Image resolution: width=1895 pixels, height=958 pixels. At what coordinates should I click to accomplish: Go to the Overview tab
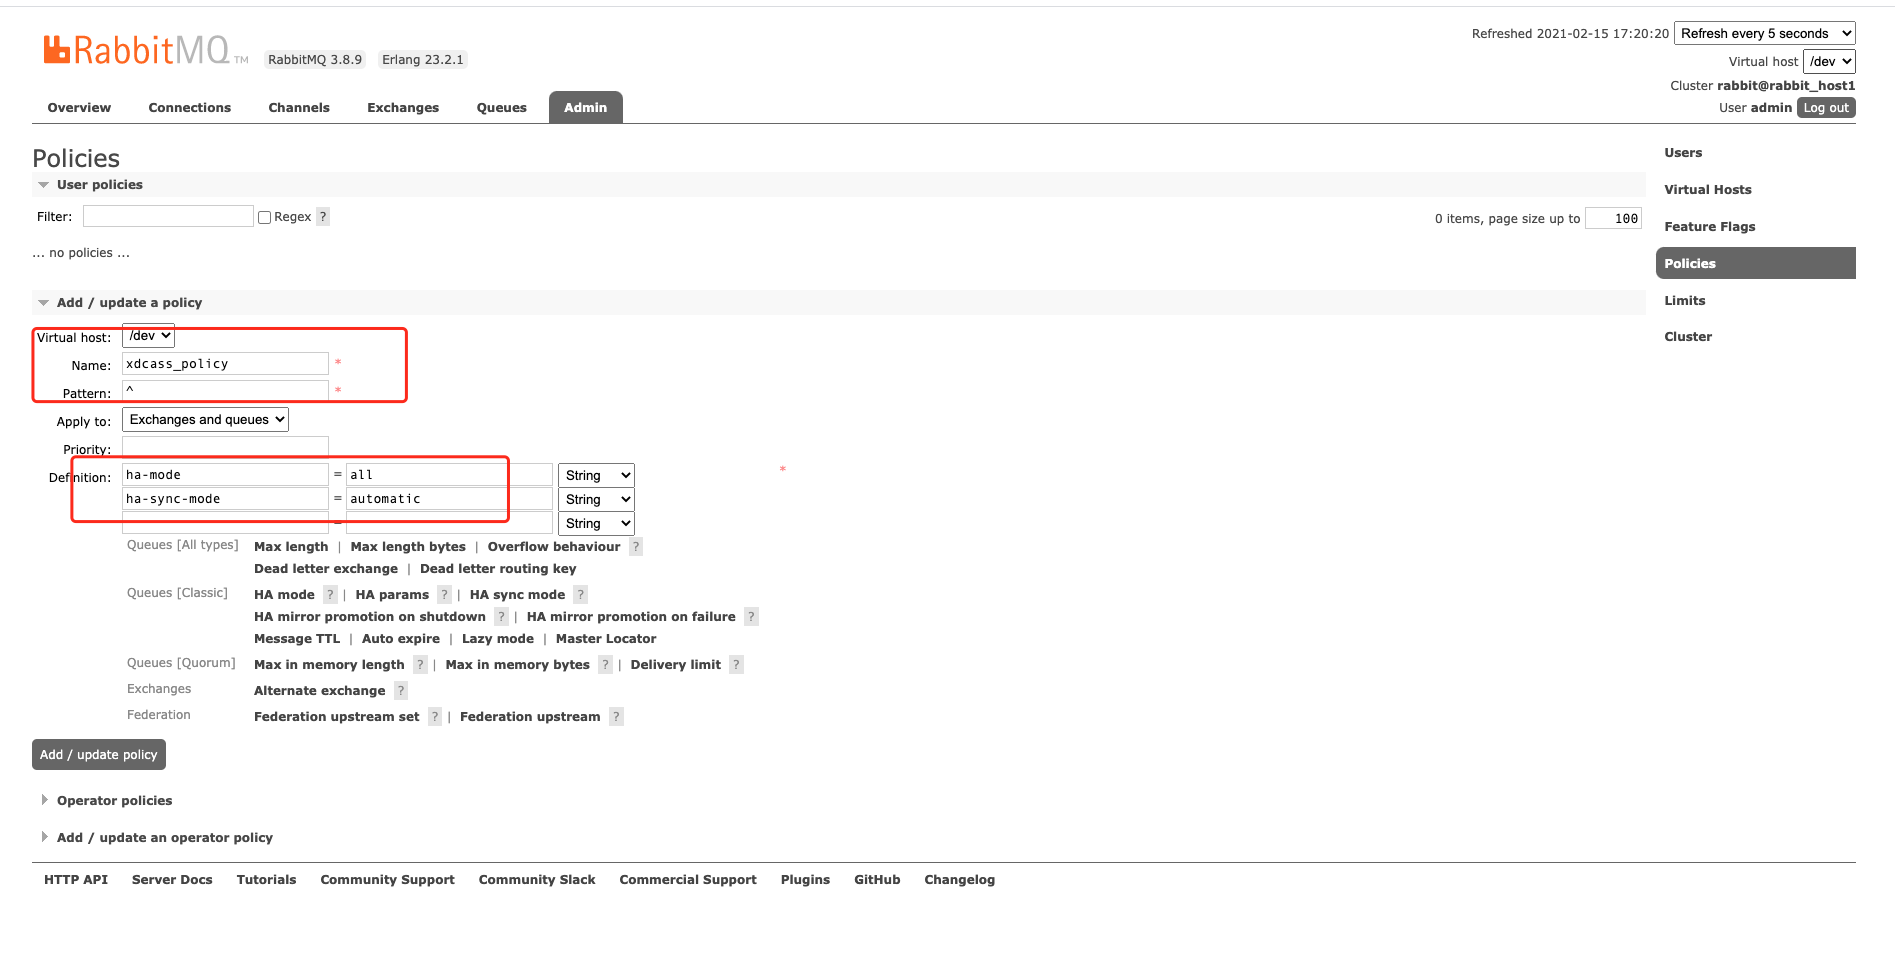pos(79,108)
